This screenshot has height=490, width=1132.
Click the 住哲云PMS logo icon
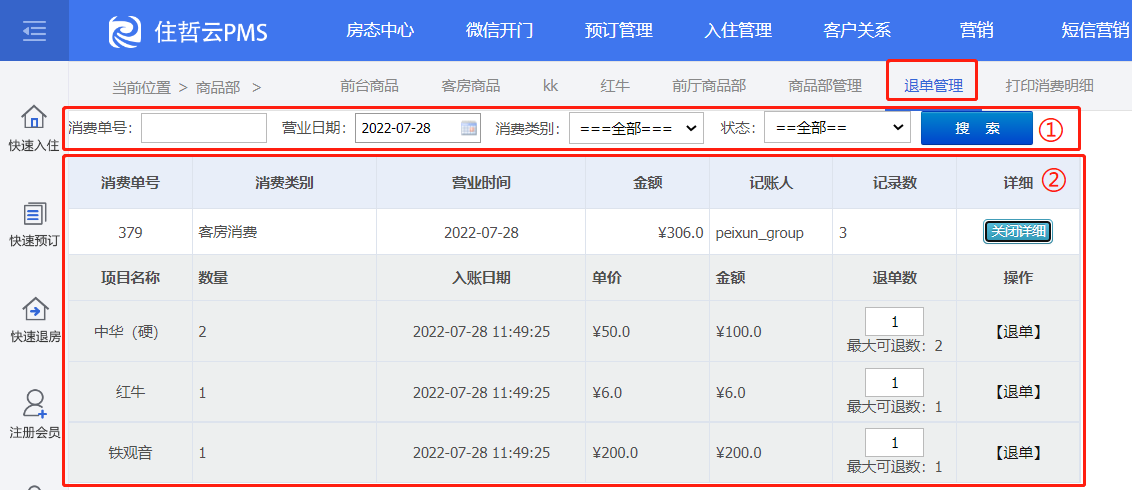[x=125, y=32]
